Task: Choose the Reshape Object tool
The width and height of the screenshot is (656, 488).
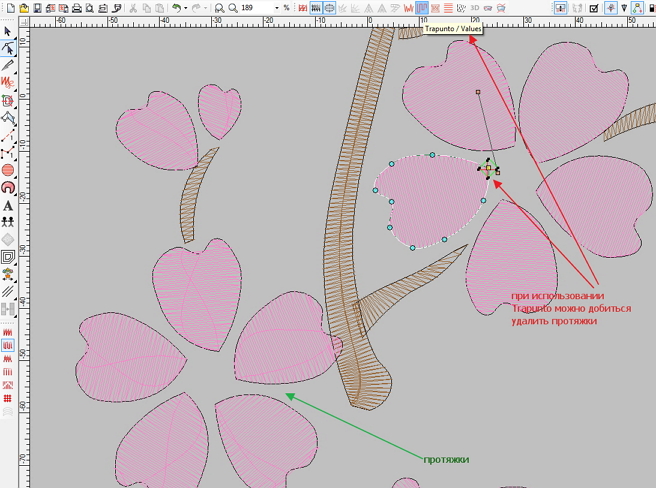Action: 8,48
